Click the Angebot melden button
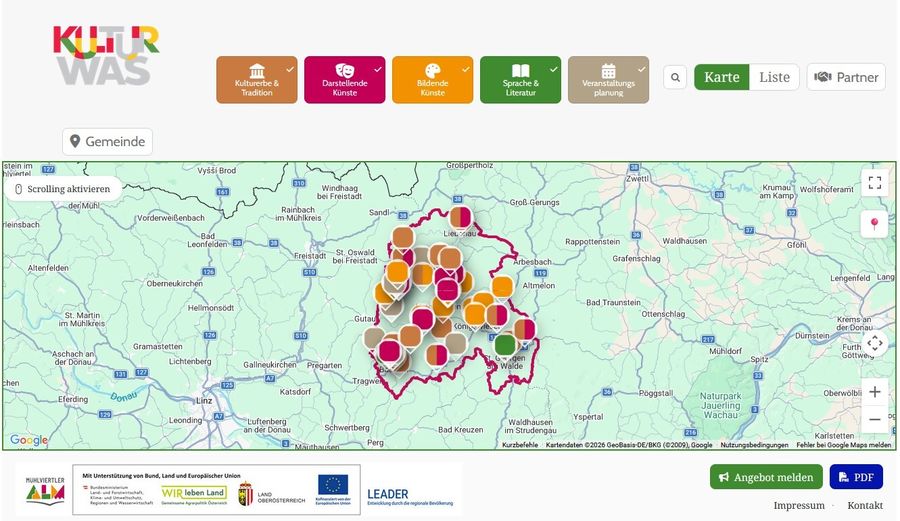 tap(766, 477)
